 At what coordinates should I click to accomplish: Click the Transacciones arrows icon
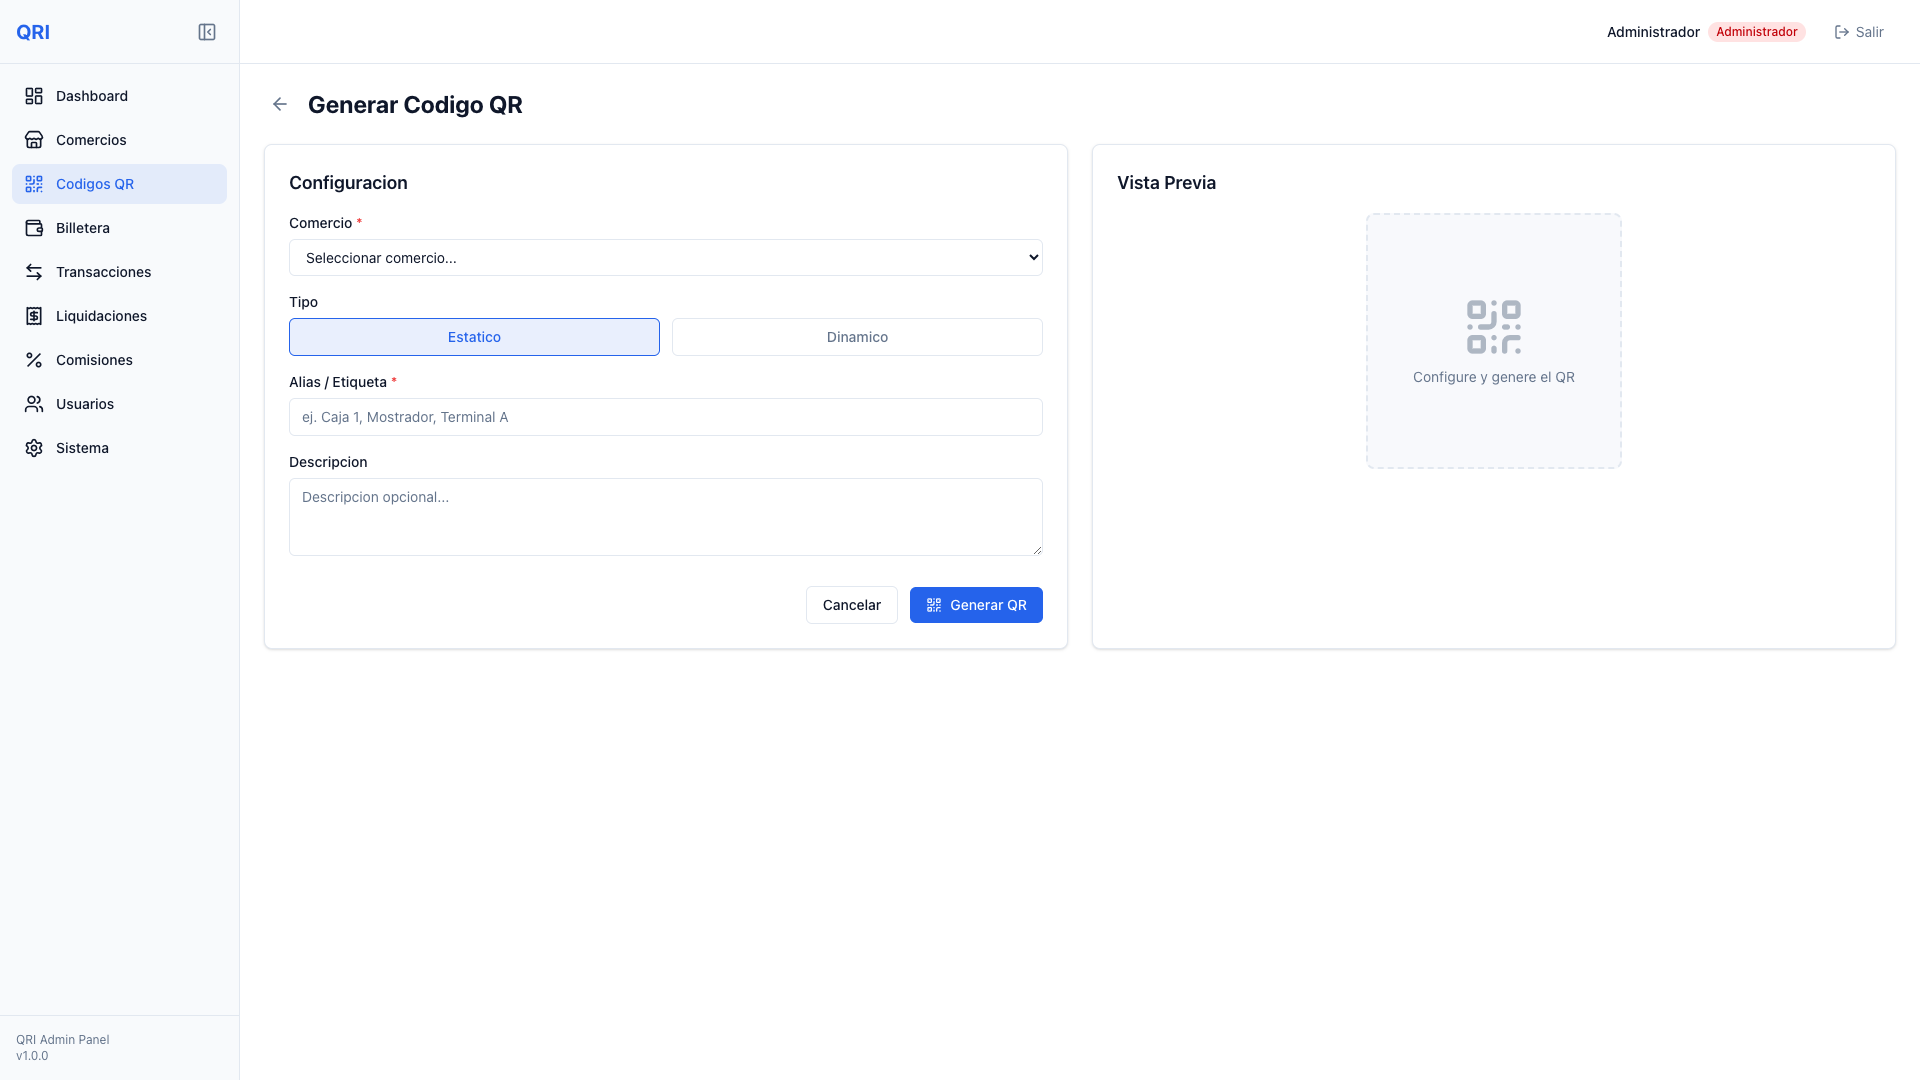(x=34, y=272)
